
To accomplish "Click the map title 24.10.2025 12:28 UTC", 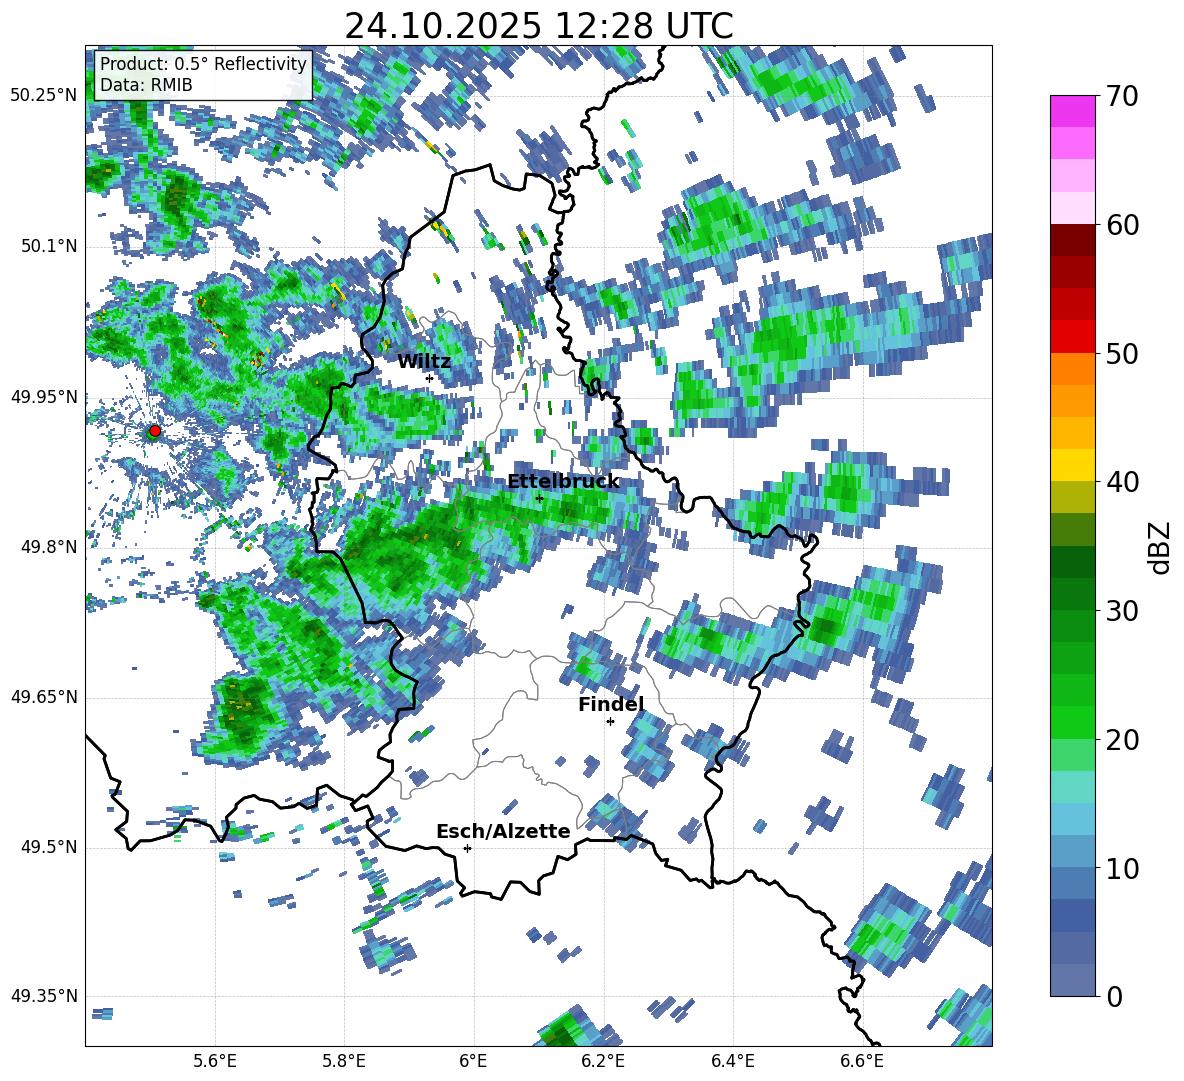I will point(539,26).
